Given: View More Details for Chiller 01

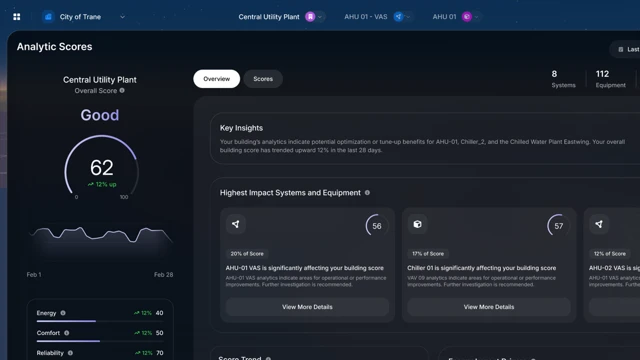Looking at the screenshot, I should pos(489,307).
